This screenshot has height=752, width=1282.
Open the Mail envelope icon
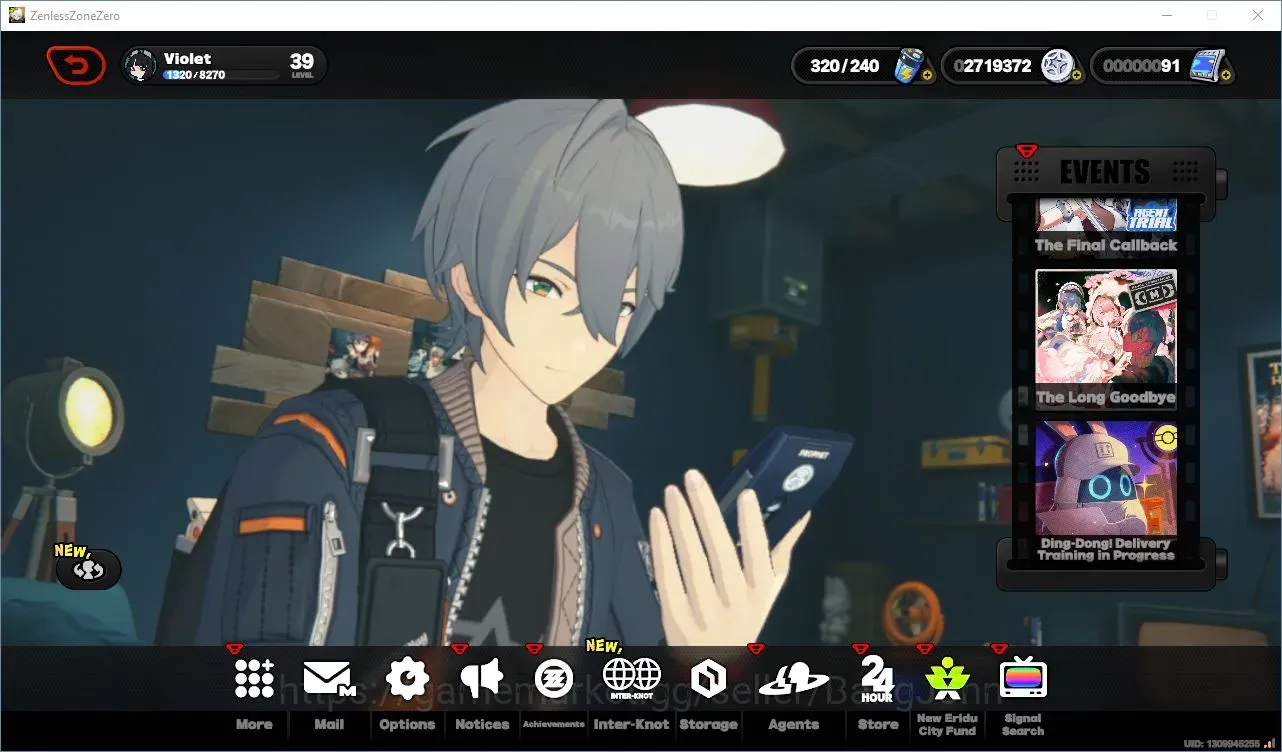pyautogui.click(x=329, y=679)
